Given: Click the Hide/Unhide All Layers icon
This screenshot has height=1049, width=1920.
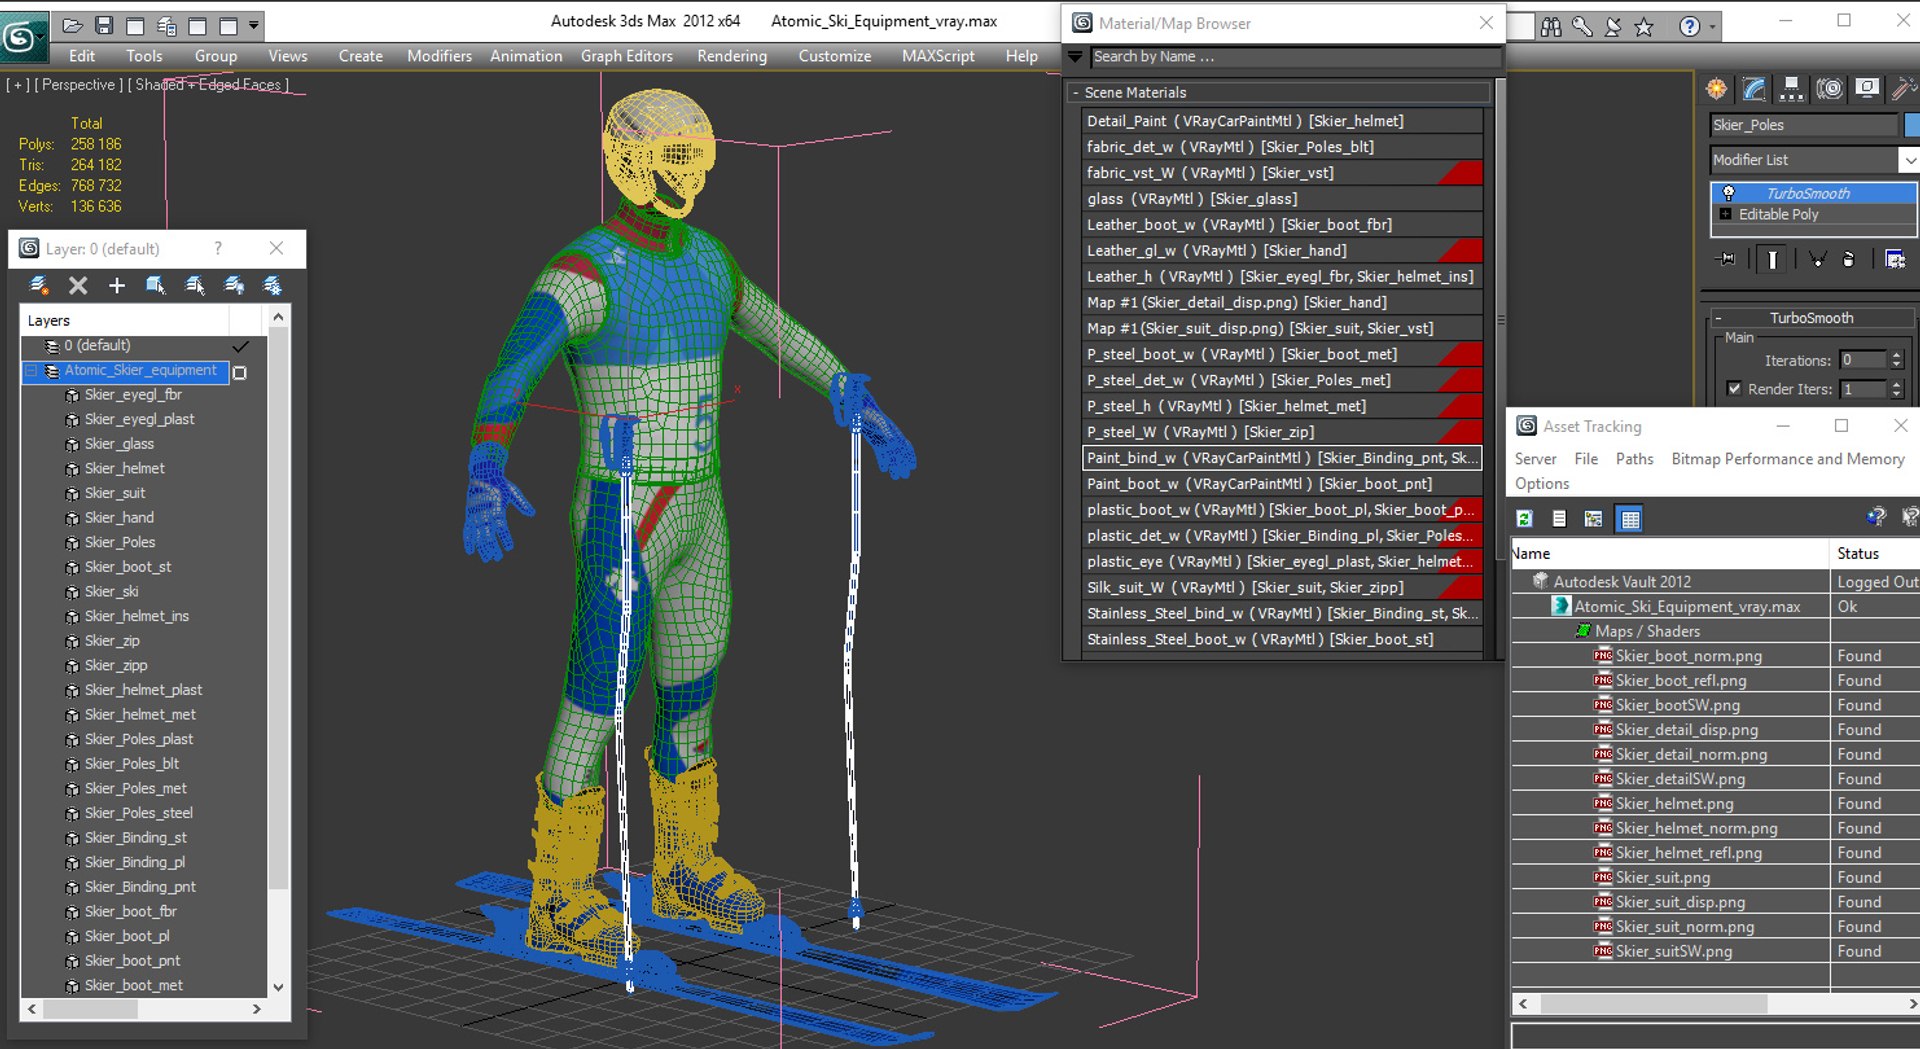Looking at the screenshot, I should pos(234,286).
